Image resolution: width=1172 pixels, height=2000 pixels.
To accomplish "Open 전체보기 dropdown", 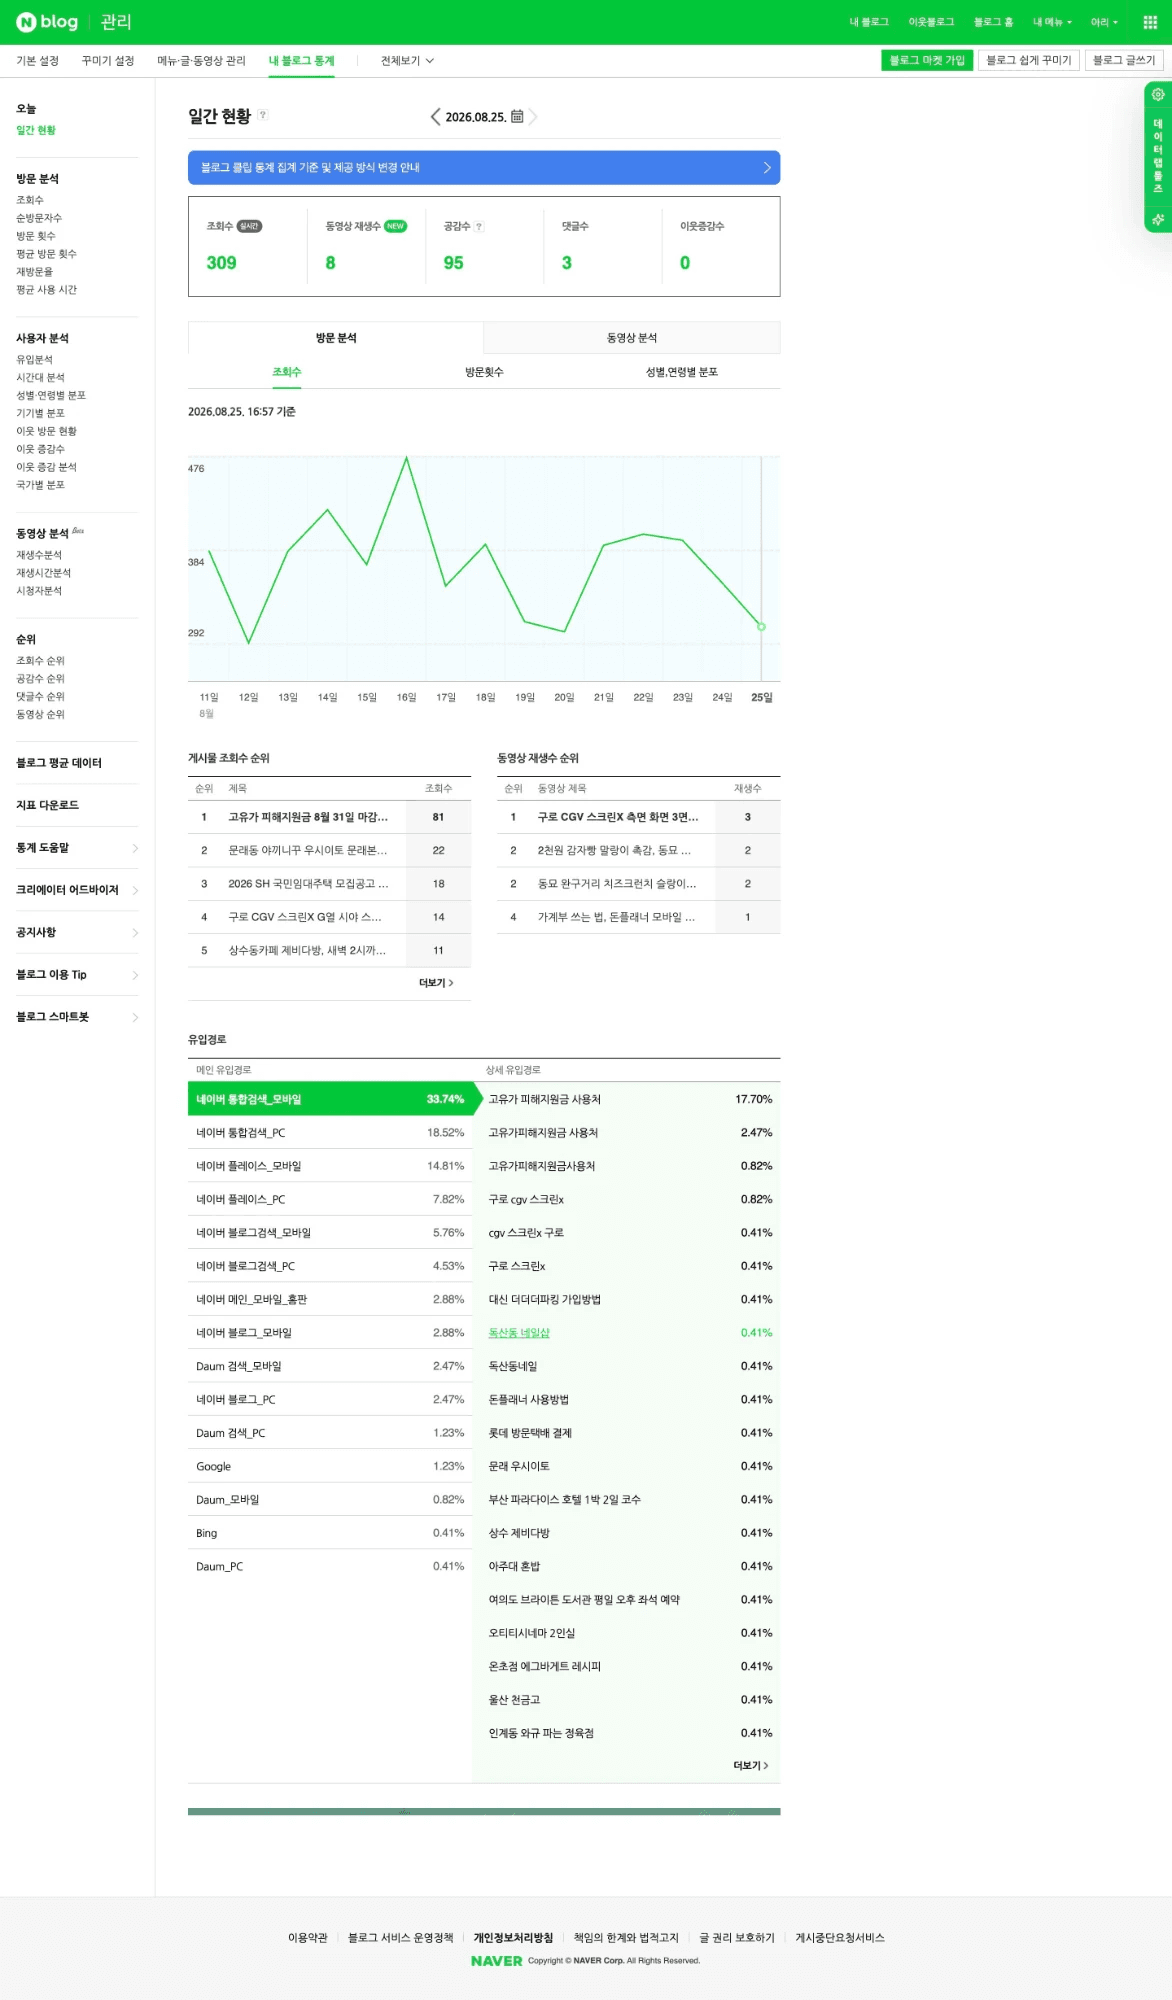I will click(x=407, y=61).
